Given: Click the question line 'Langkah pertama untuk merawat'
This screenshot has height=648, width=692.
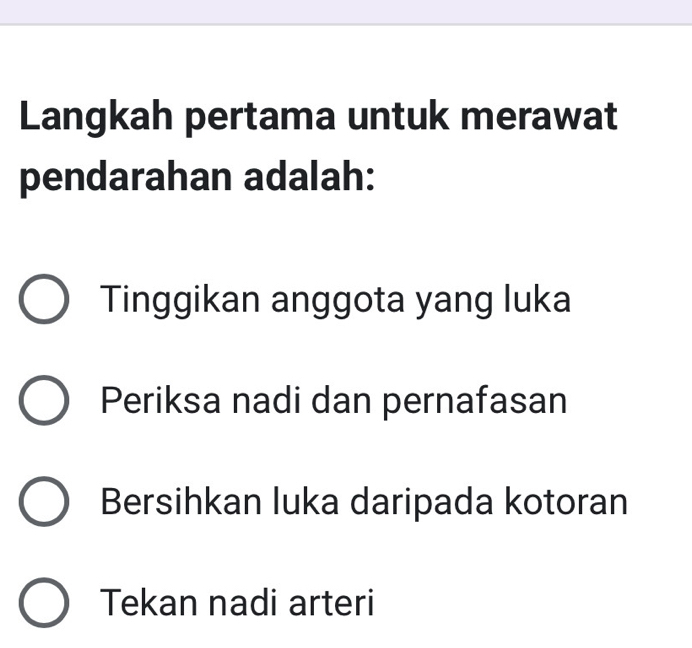Looking at the screenshot, I should [x=319, y=119].
